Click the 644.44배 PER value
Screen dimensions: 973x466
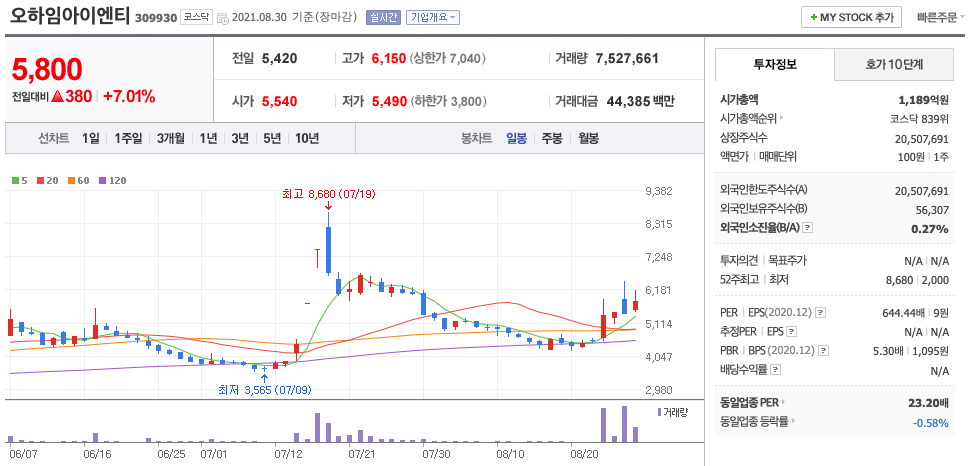point(902,312)
